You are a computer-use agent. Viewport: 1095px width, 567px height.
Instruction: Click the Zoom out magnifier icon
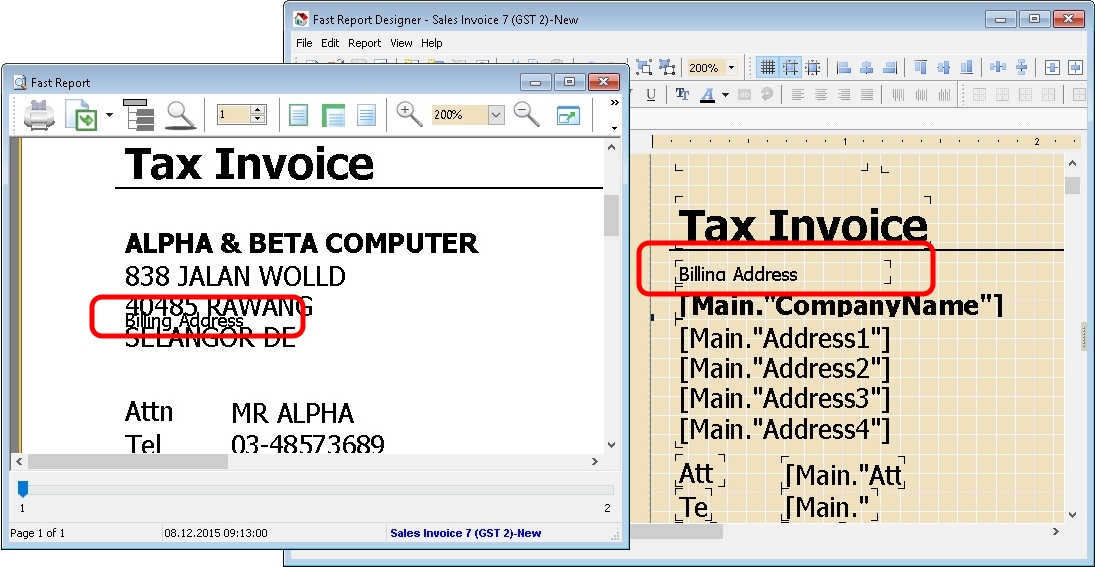pyautogui.click(x=526, y=114)
